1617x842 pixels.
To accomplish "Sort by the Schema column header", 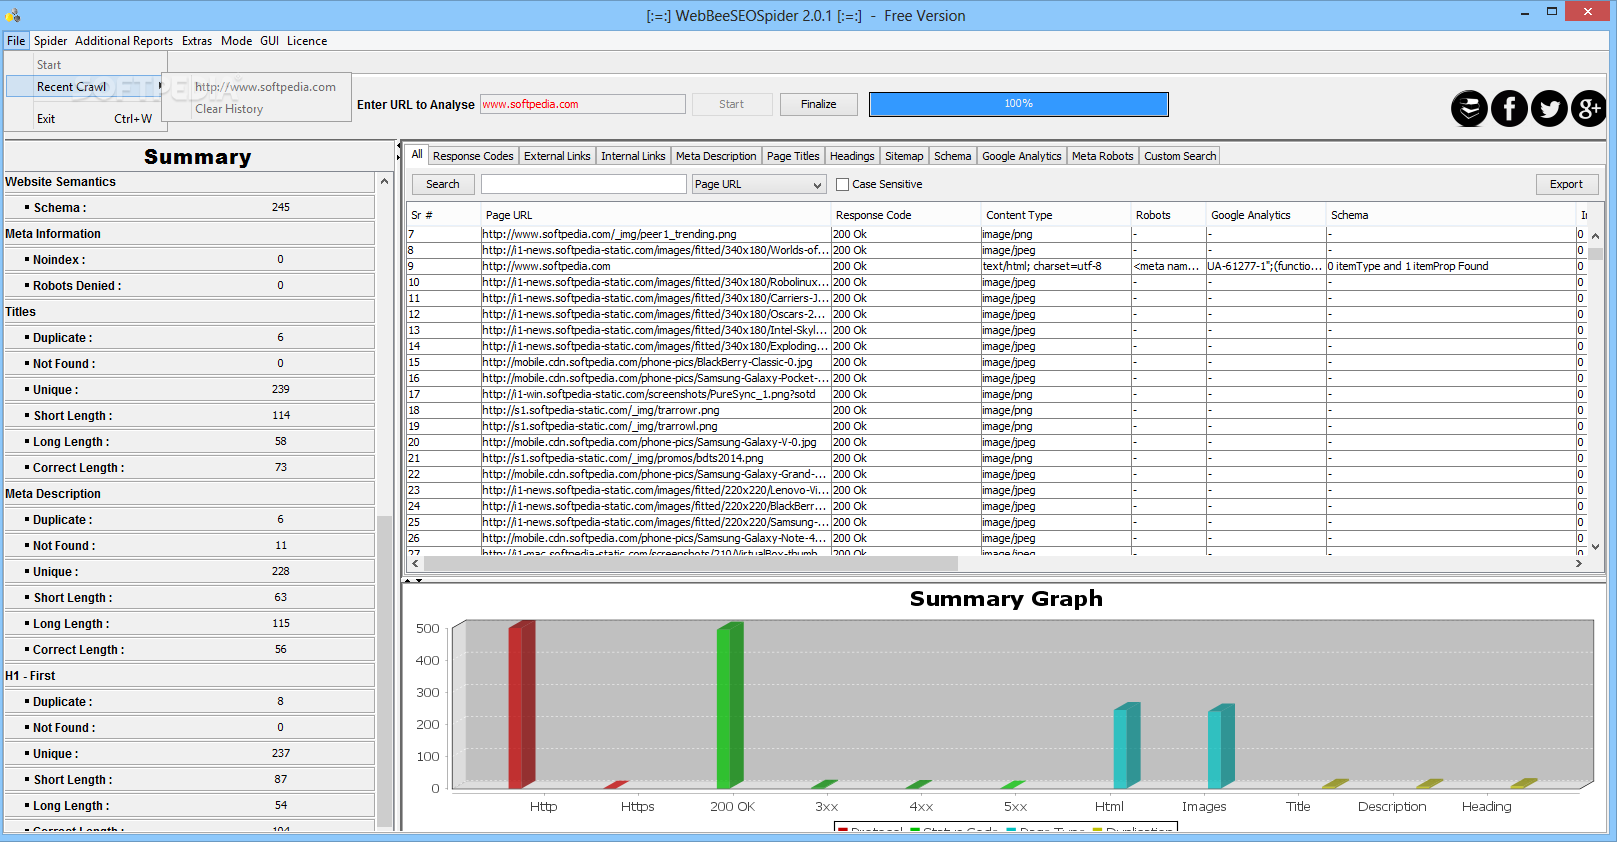I will click(x=1450, y=215).
